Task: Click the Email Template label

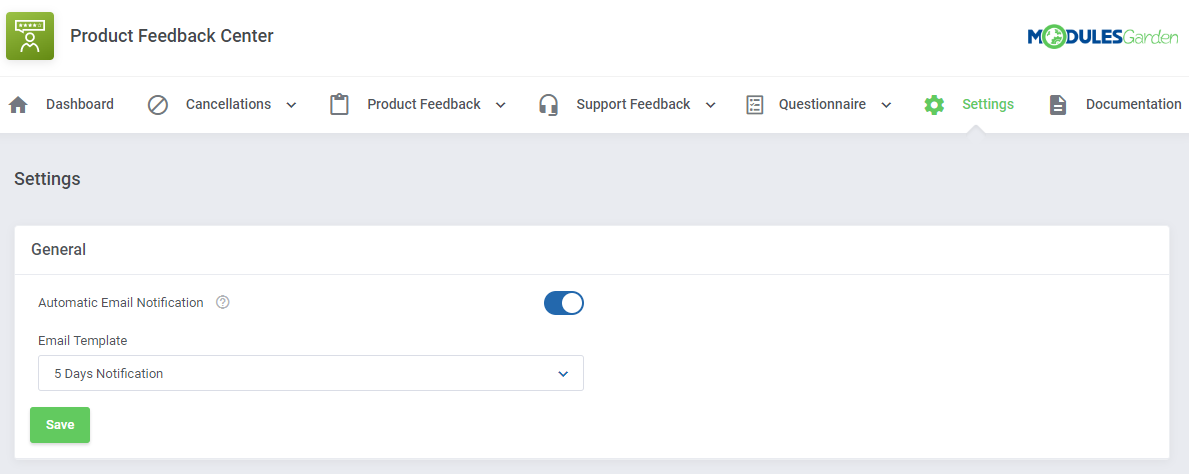Action: pos(83,341)
